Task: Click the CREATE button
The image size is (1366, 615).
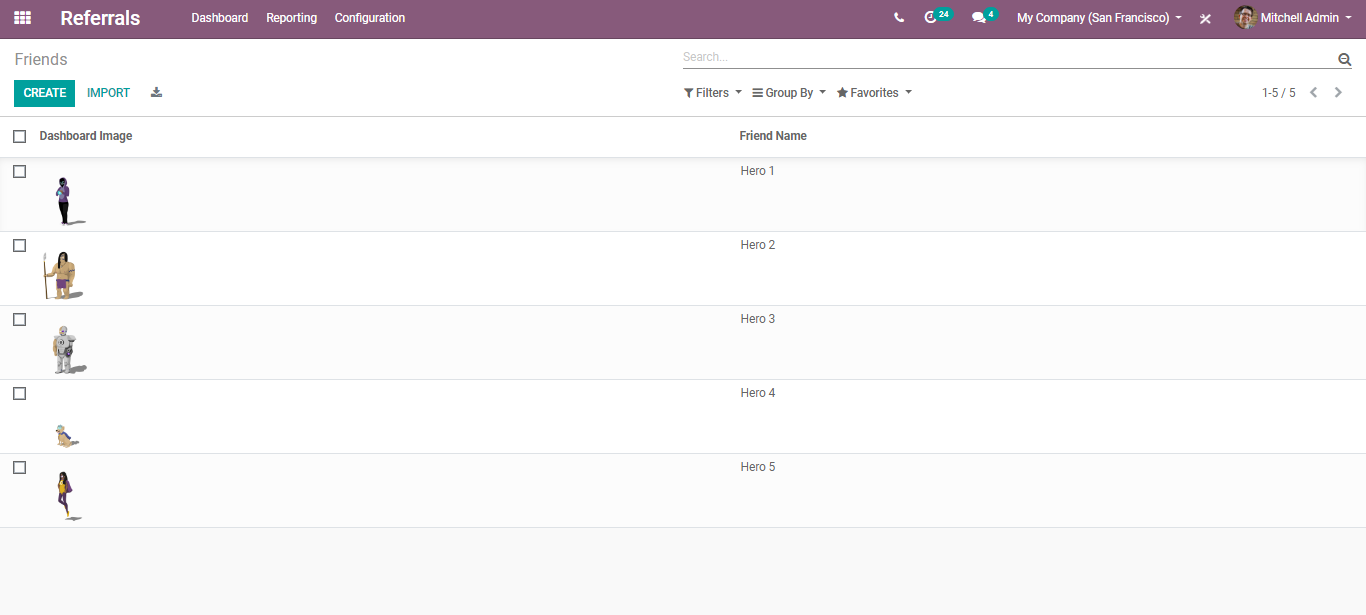Action: click(45, 93)
